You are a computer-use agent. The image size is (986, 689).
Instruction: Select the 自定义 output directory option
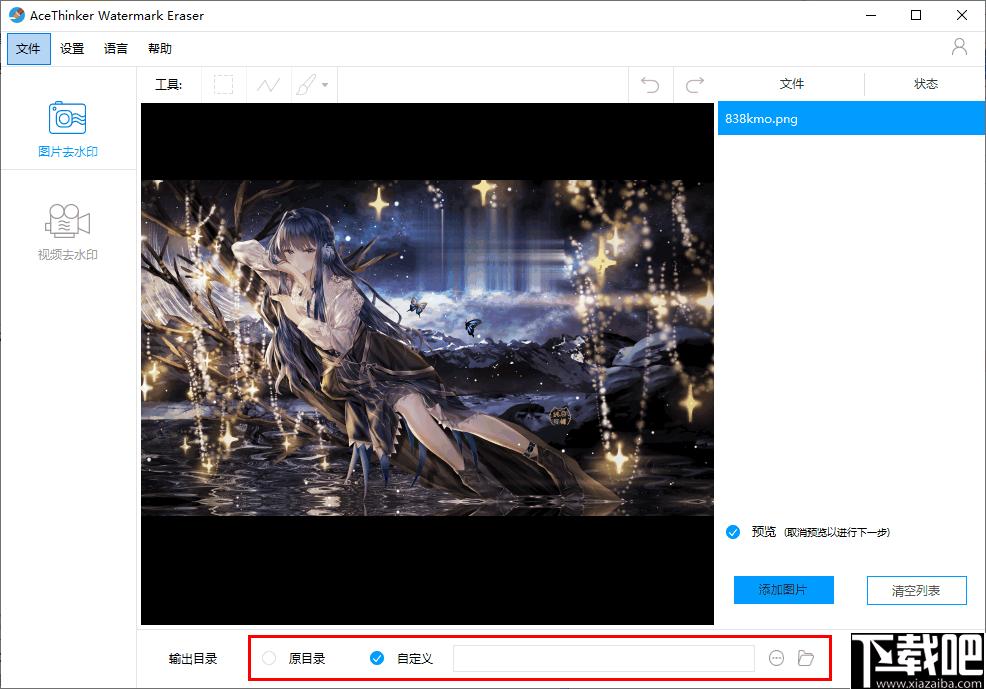(x=377, y=658)
